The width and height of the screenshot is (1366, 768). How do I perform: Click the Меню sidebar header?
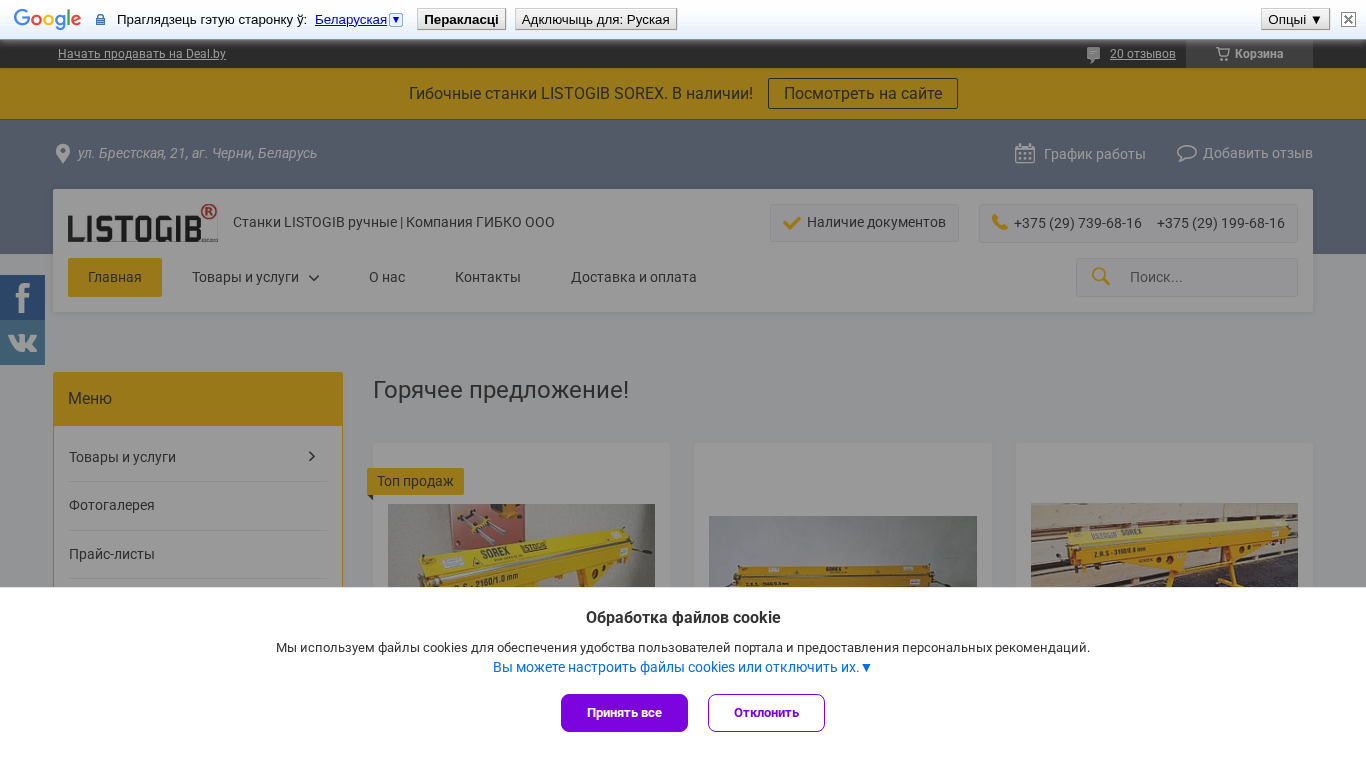198,399
